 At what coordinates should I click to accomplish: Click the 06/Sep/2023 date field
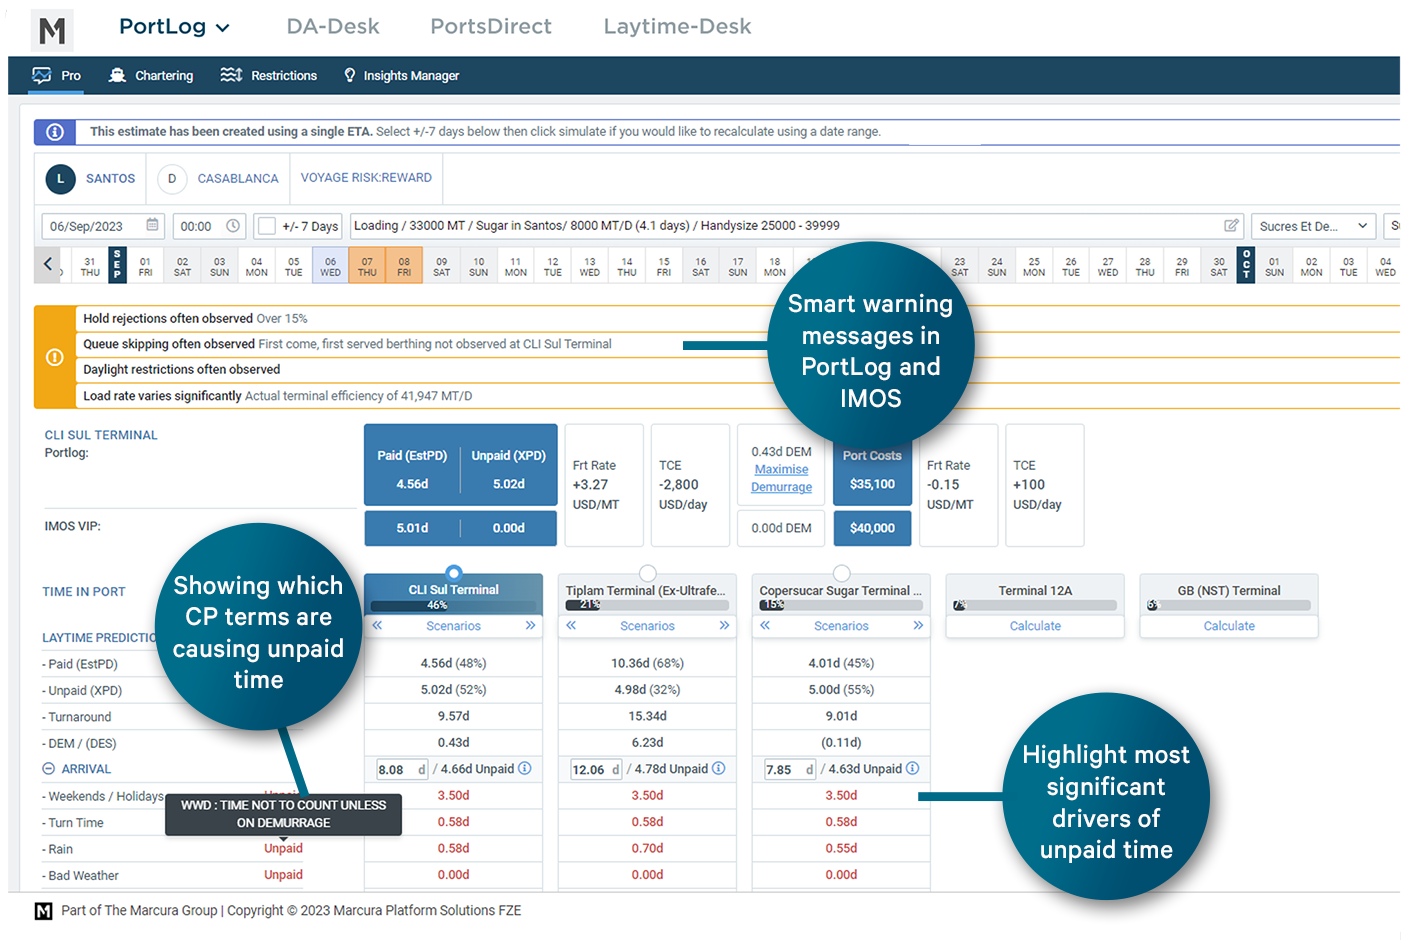point(103,226)
